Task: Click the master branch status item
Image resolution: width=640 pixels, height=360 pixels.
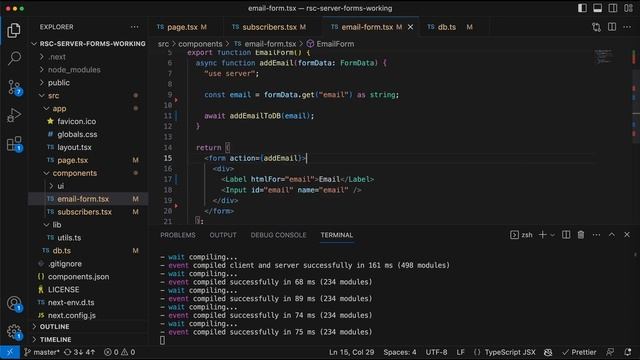Action: [x=42, y=352]
